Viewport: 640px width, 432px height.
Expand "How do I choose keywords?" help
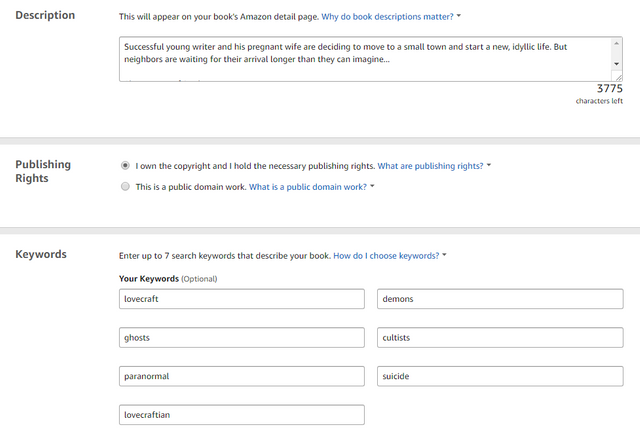pos(385,255)
